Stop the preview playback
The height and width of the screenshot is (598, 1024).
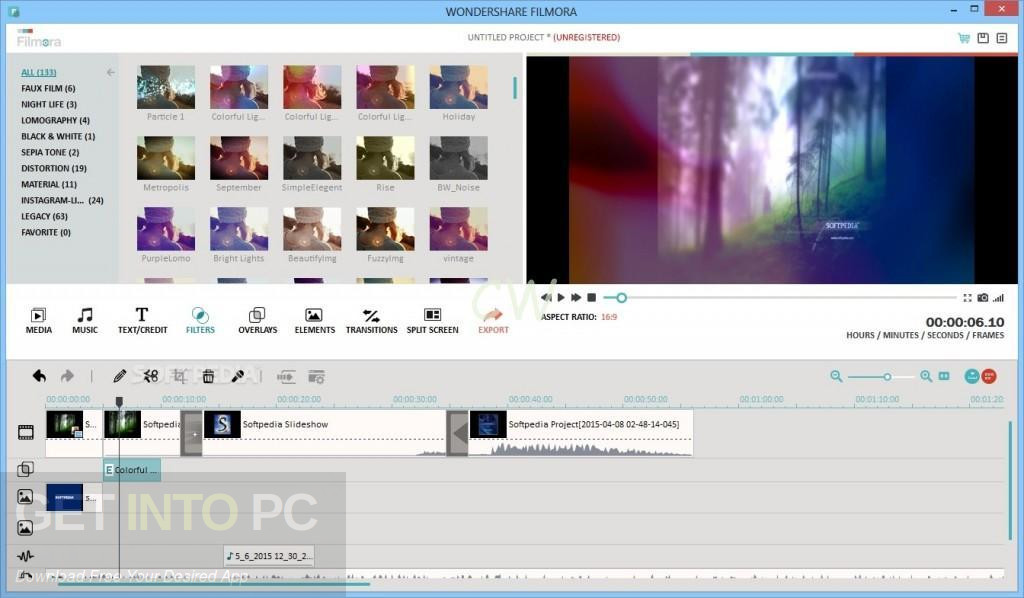(592, 298)
